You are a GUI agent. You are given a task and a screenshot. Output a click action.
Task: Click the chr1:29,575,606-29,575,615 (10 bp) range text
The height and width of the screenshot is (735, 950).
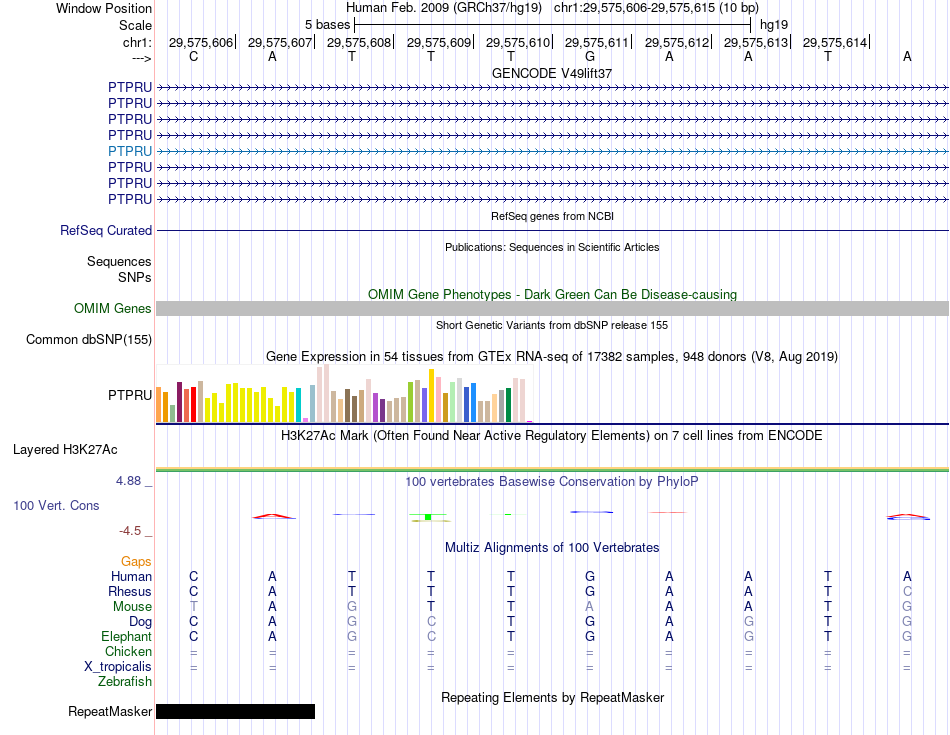point(656,8)
